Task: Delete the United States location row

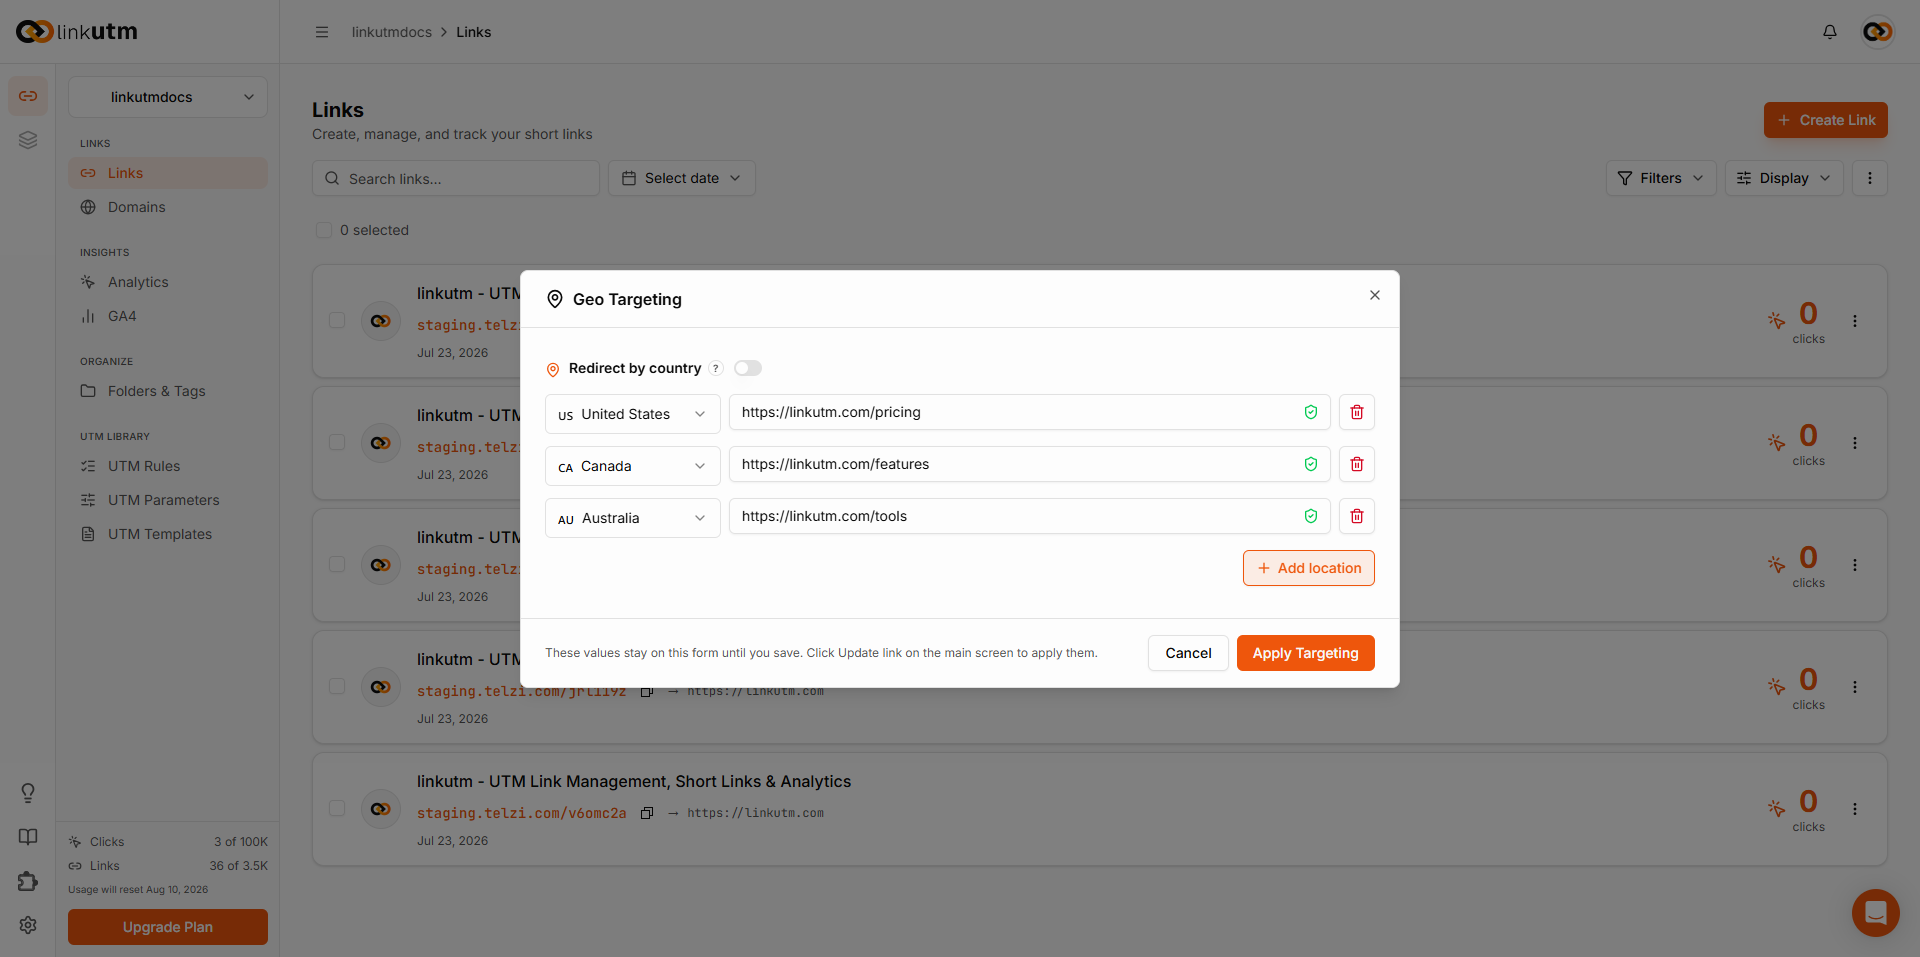Action: point(1357,412)
